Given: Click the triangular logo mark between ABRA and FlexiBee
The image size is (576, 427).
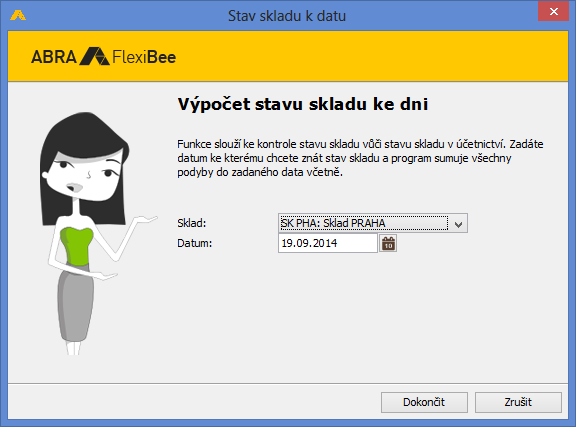Looking at the screenshot, I should coord(94,56).
